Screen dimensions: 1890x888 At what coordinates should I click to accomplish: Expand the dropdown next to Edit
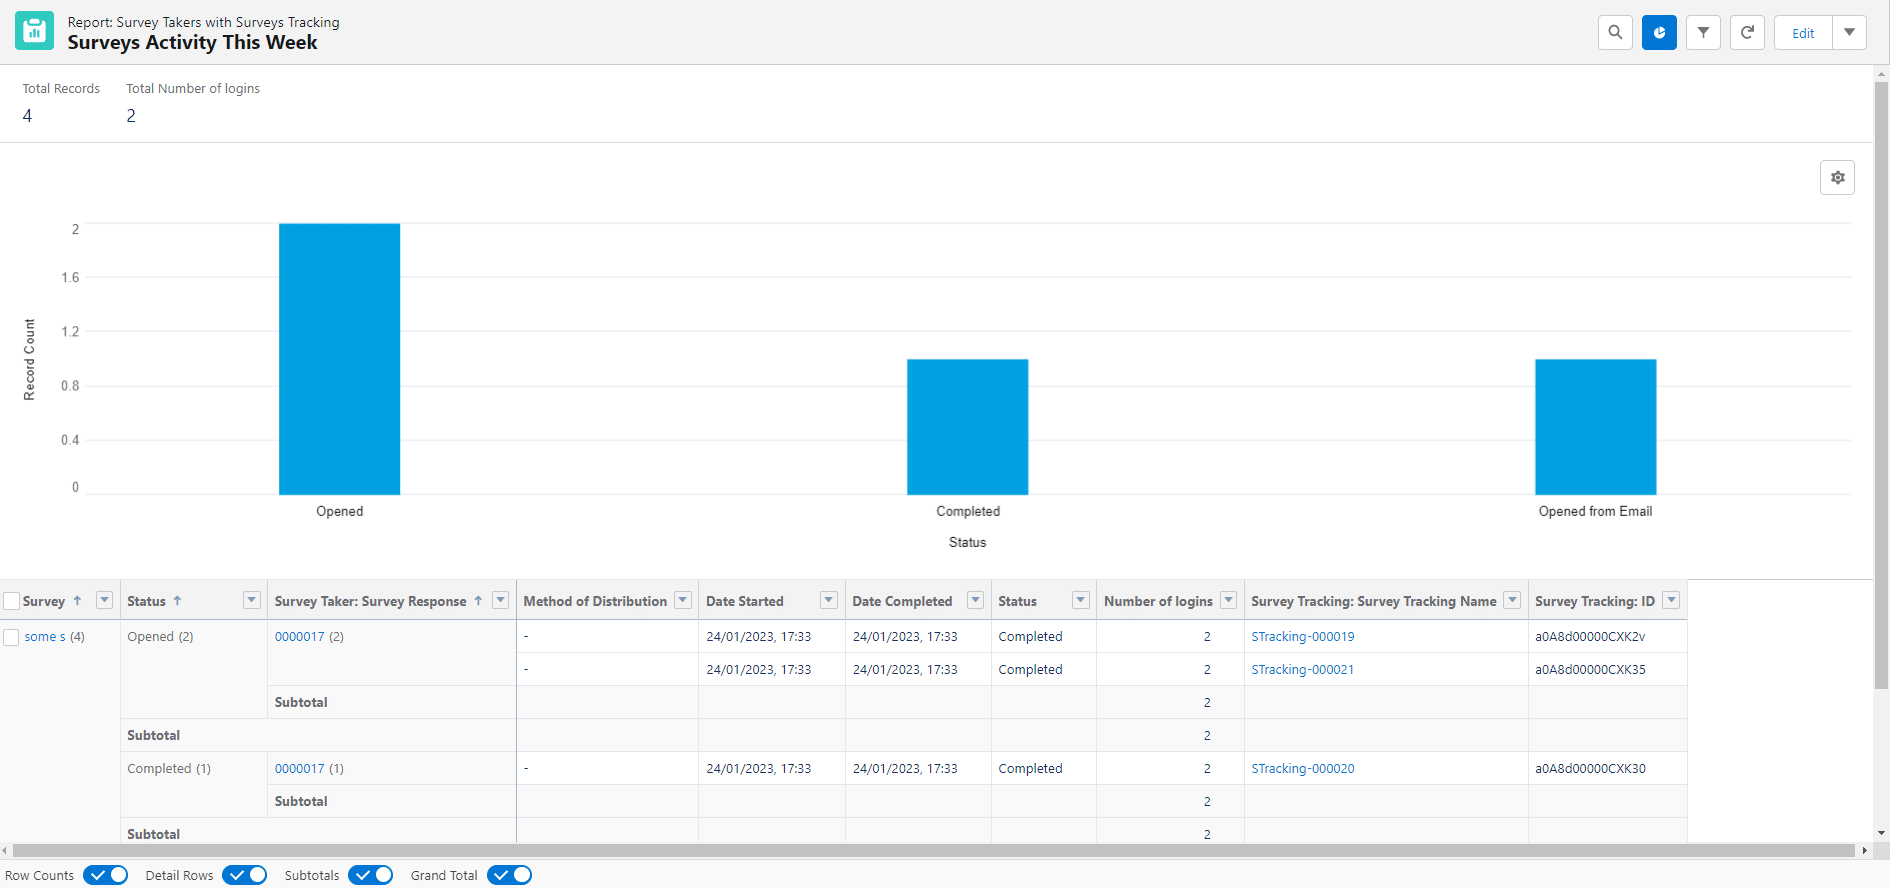tap(1849, 33)
